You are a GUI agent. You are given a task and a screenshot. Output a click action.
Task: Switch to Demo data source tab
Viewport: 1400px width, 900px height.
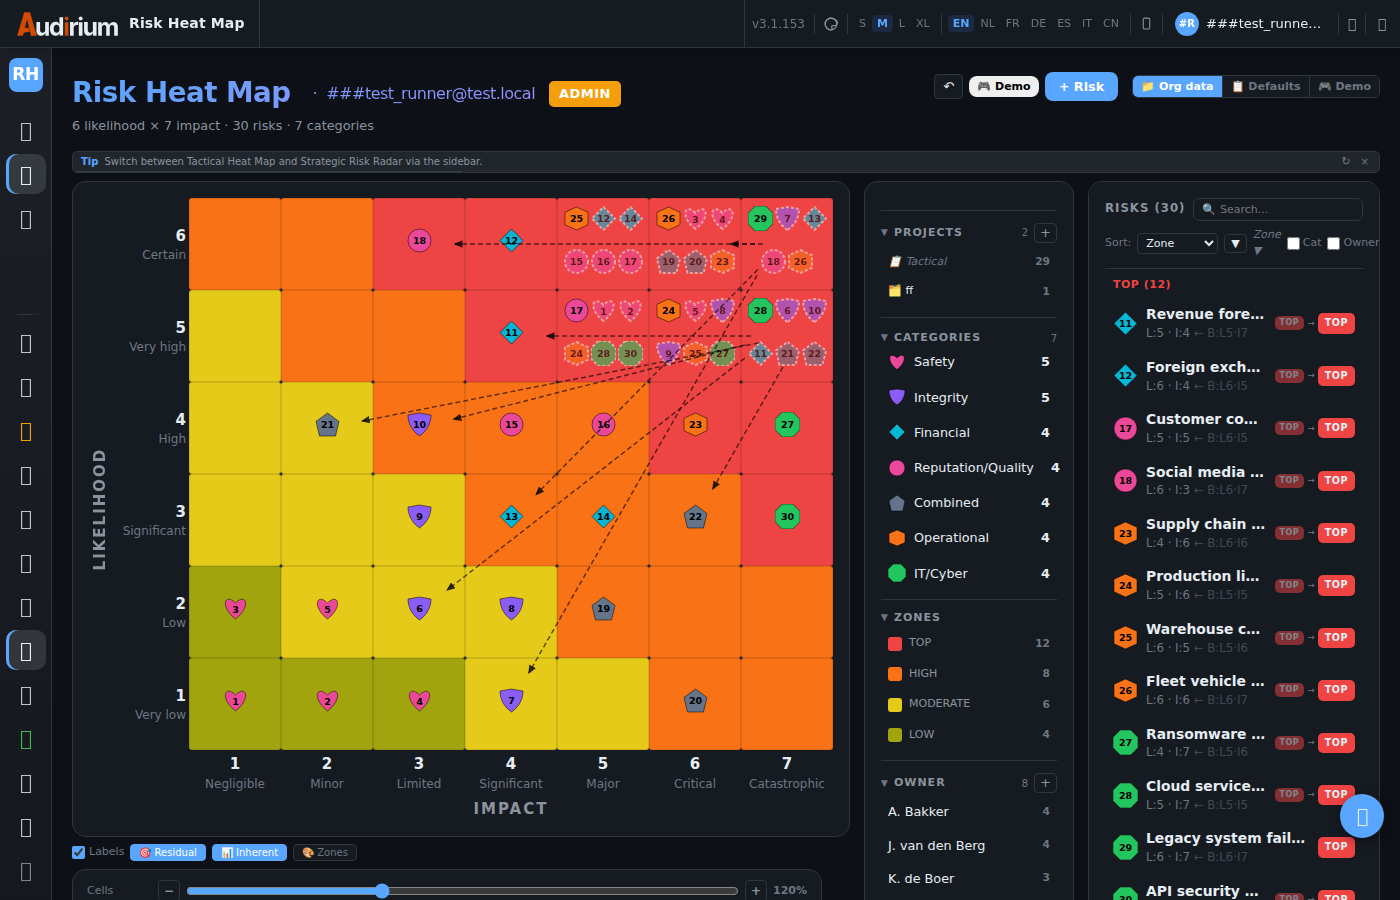[1344, 86]
